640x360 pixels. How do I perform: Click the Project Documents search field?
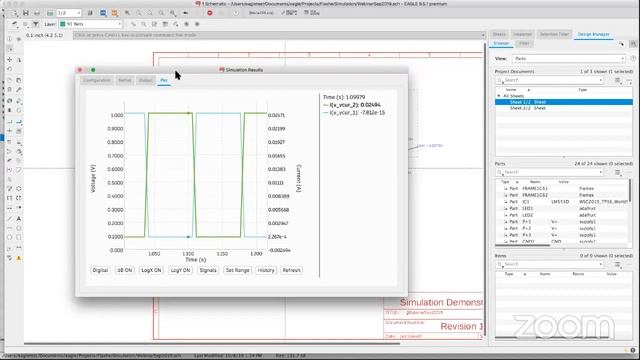pos(549,80)
